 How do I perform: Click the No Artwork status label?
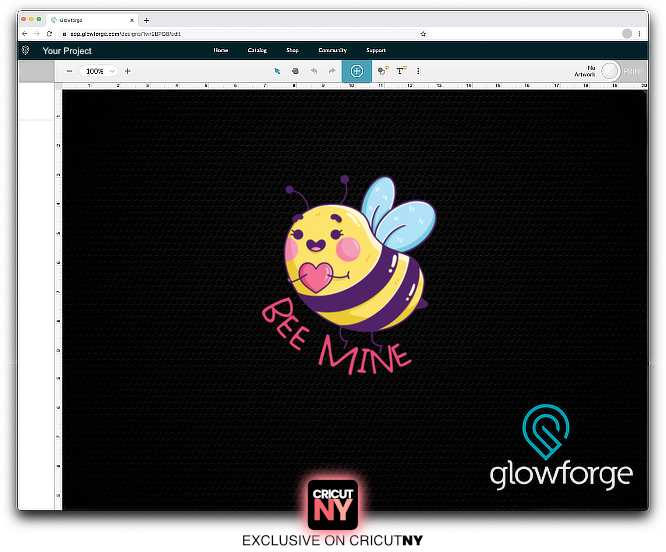[585, 71]
